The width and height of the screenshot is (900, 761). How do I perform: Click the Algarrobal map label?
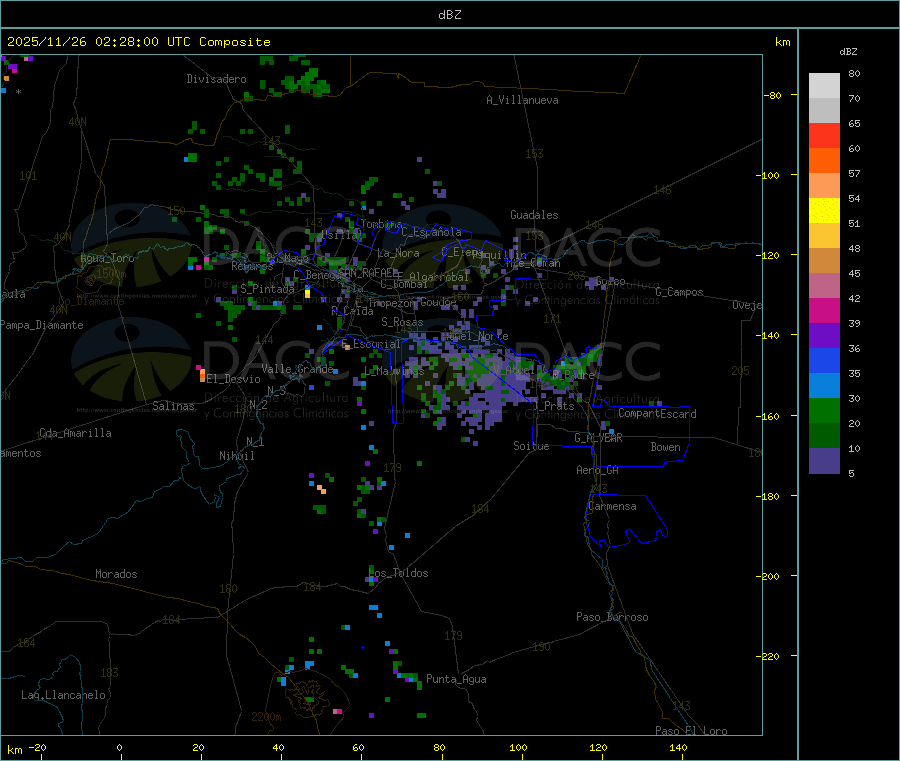439,278
